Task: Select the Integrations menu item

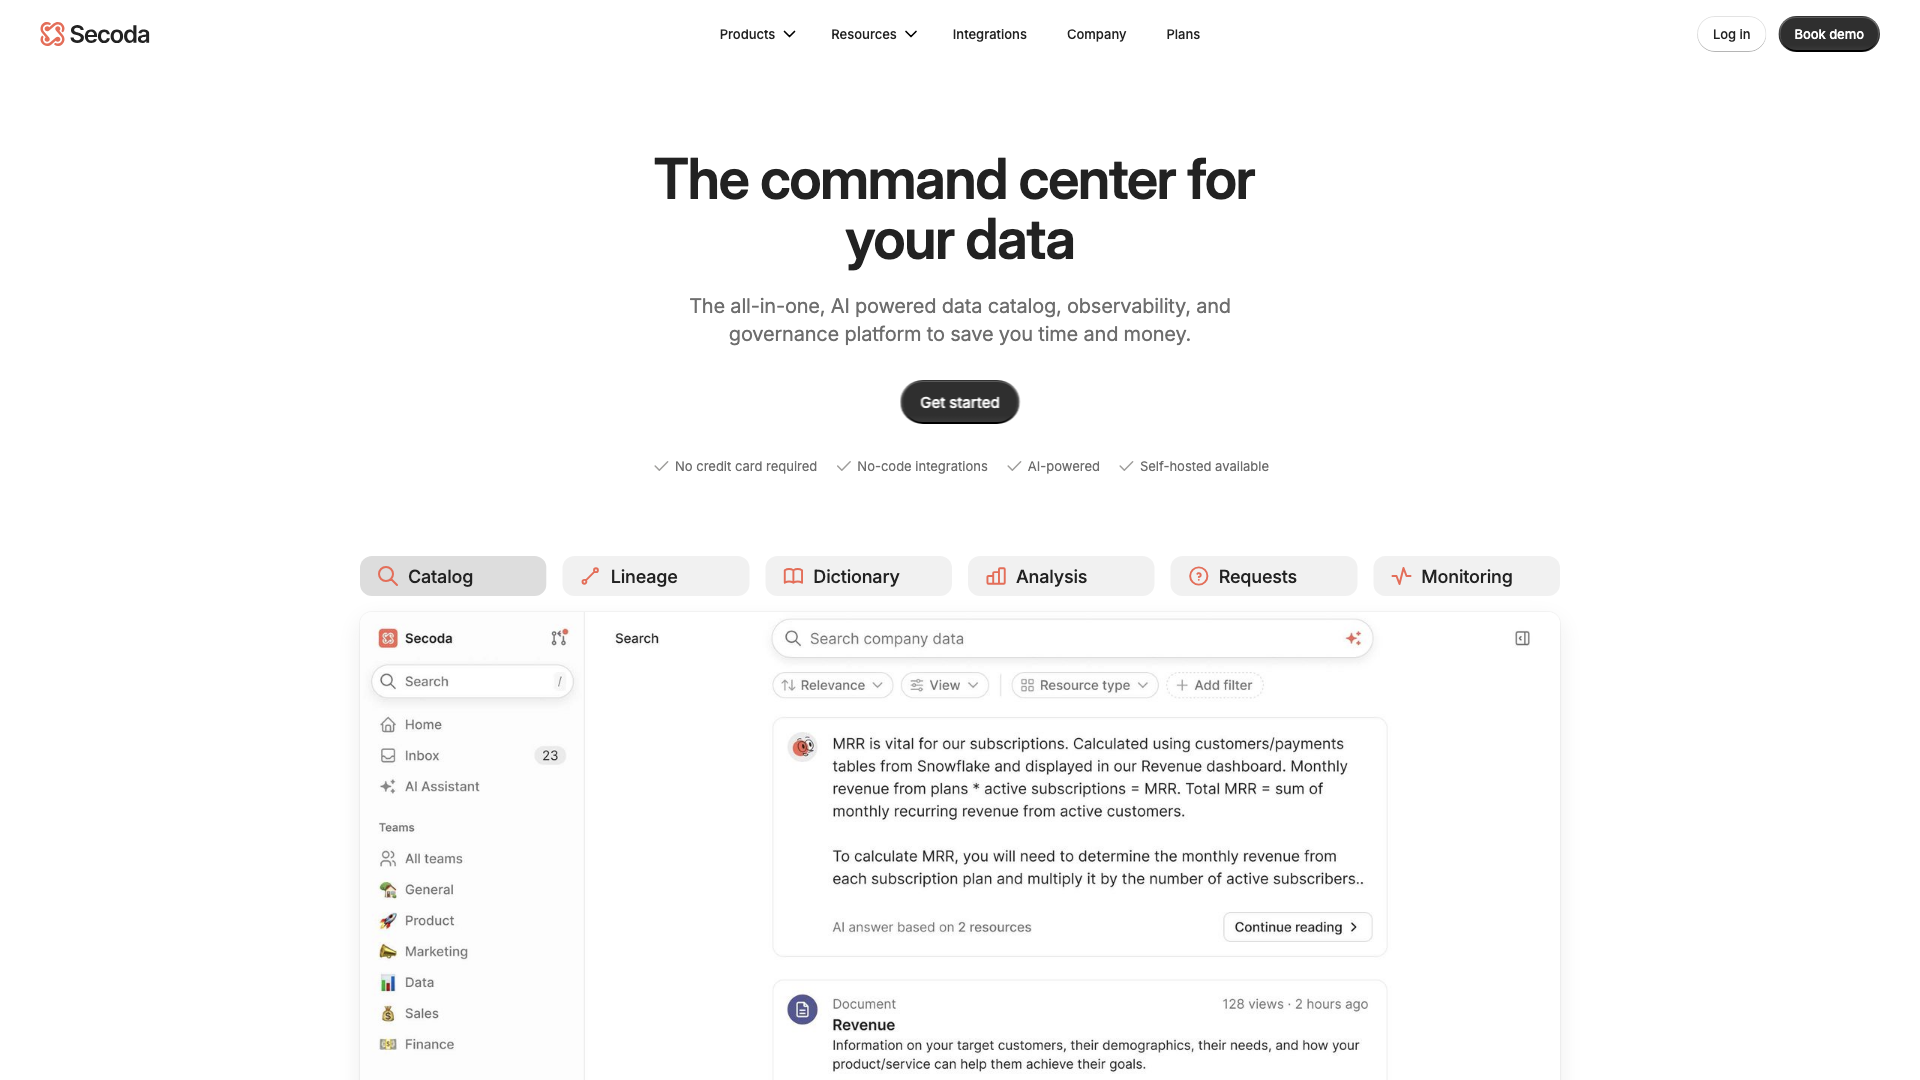Action: pyautogui.click(x=989, y=34)
